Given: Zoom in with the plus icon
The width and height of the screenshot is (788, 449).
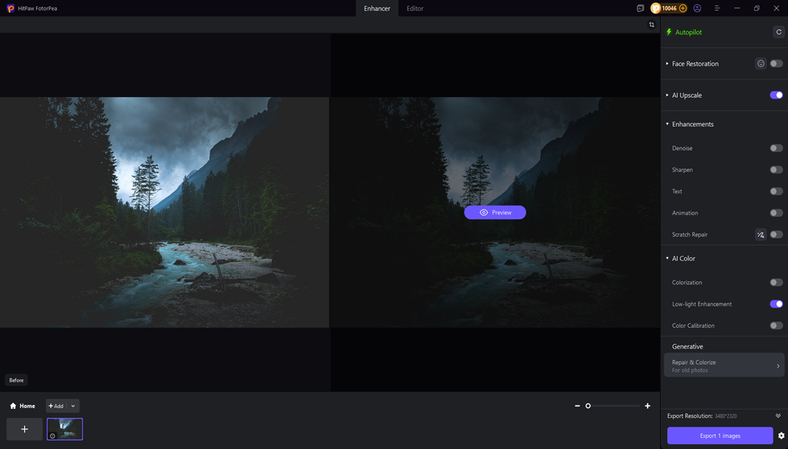Looking at the screenshot, I should pos(647,406).
